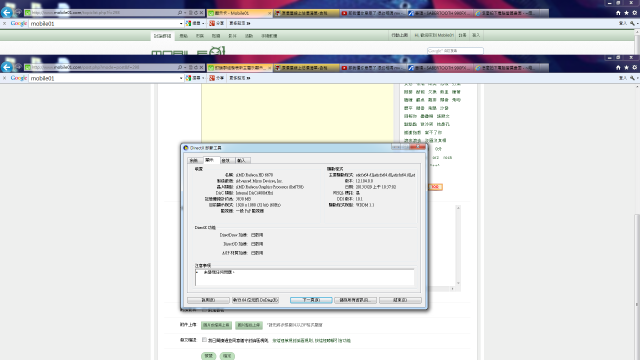This screenshot has height=360, width=640.
Task: Open the Google toolbar search box dropdown in front window
Action: point(181,78)
